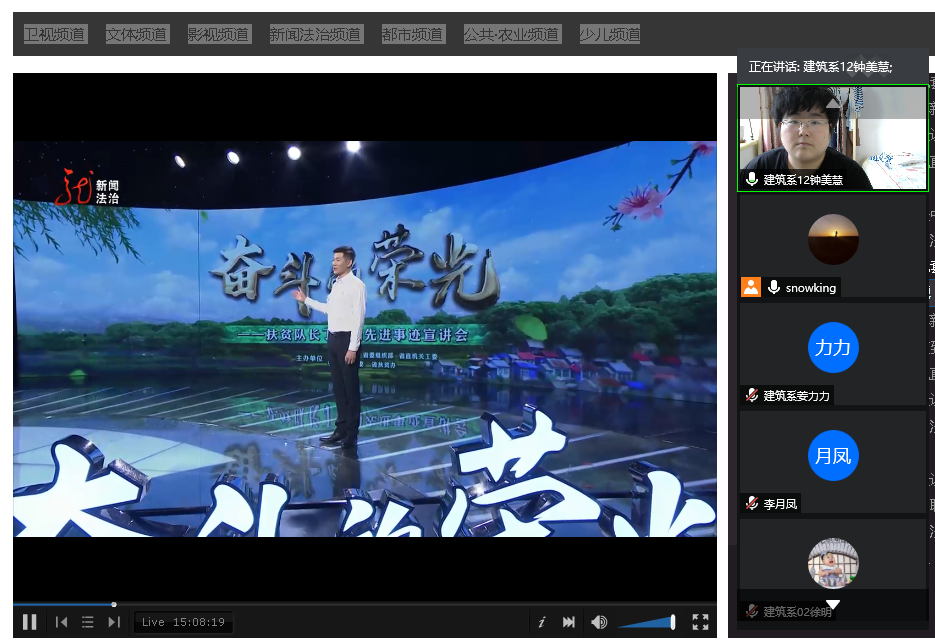Toggle muted microphone of 李月凤
Image resolution: width=935 pixels, height=643 pixels.
[x=751, y=504]
